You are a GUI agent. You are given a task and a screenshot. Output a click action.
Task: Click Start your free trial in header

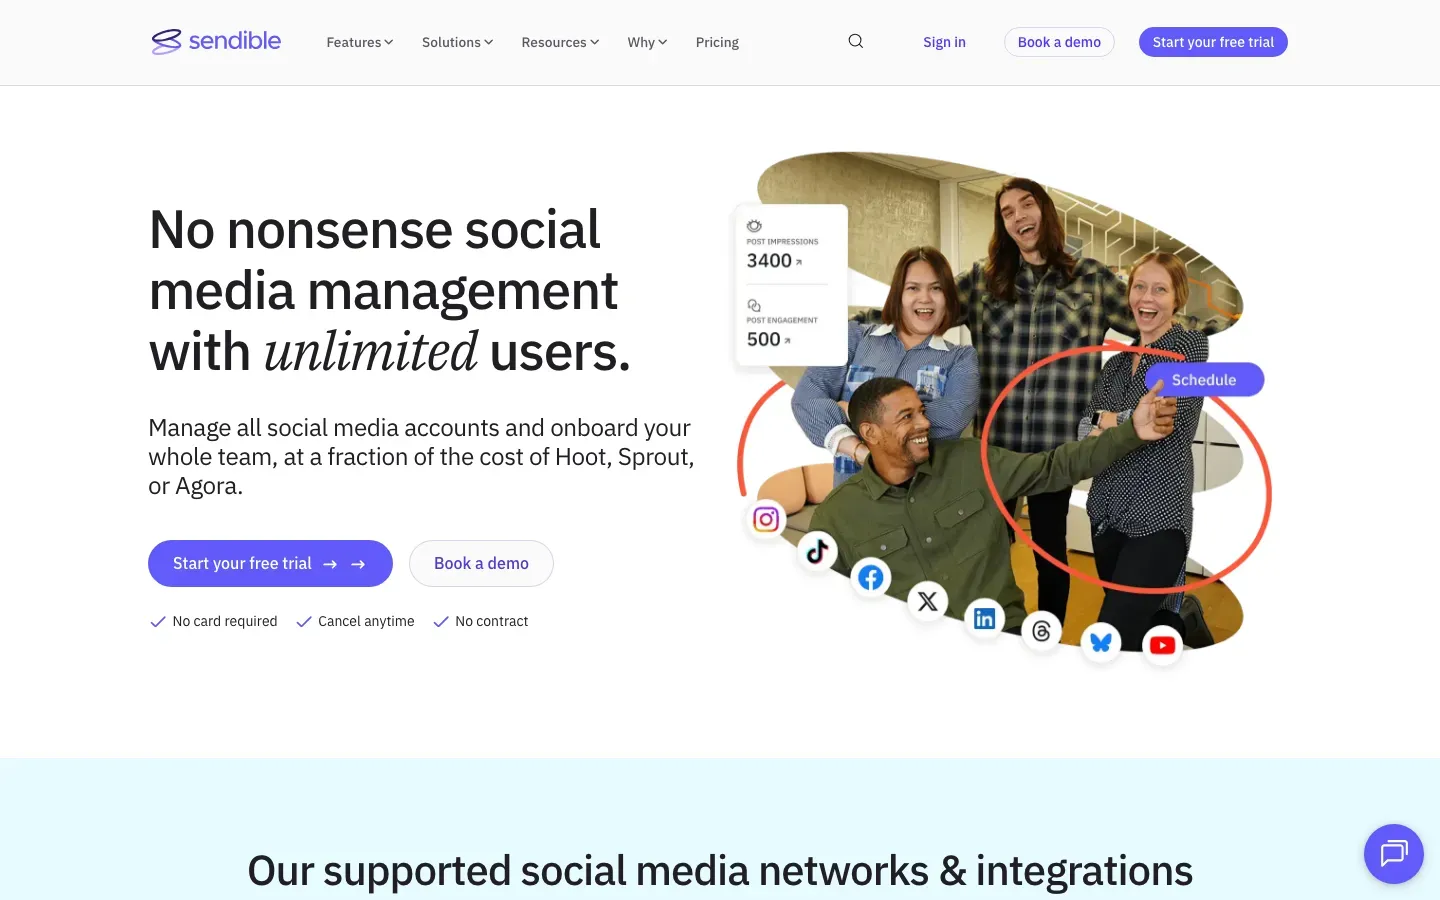click(x=1213, y=42)
